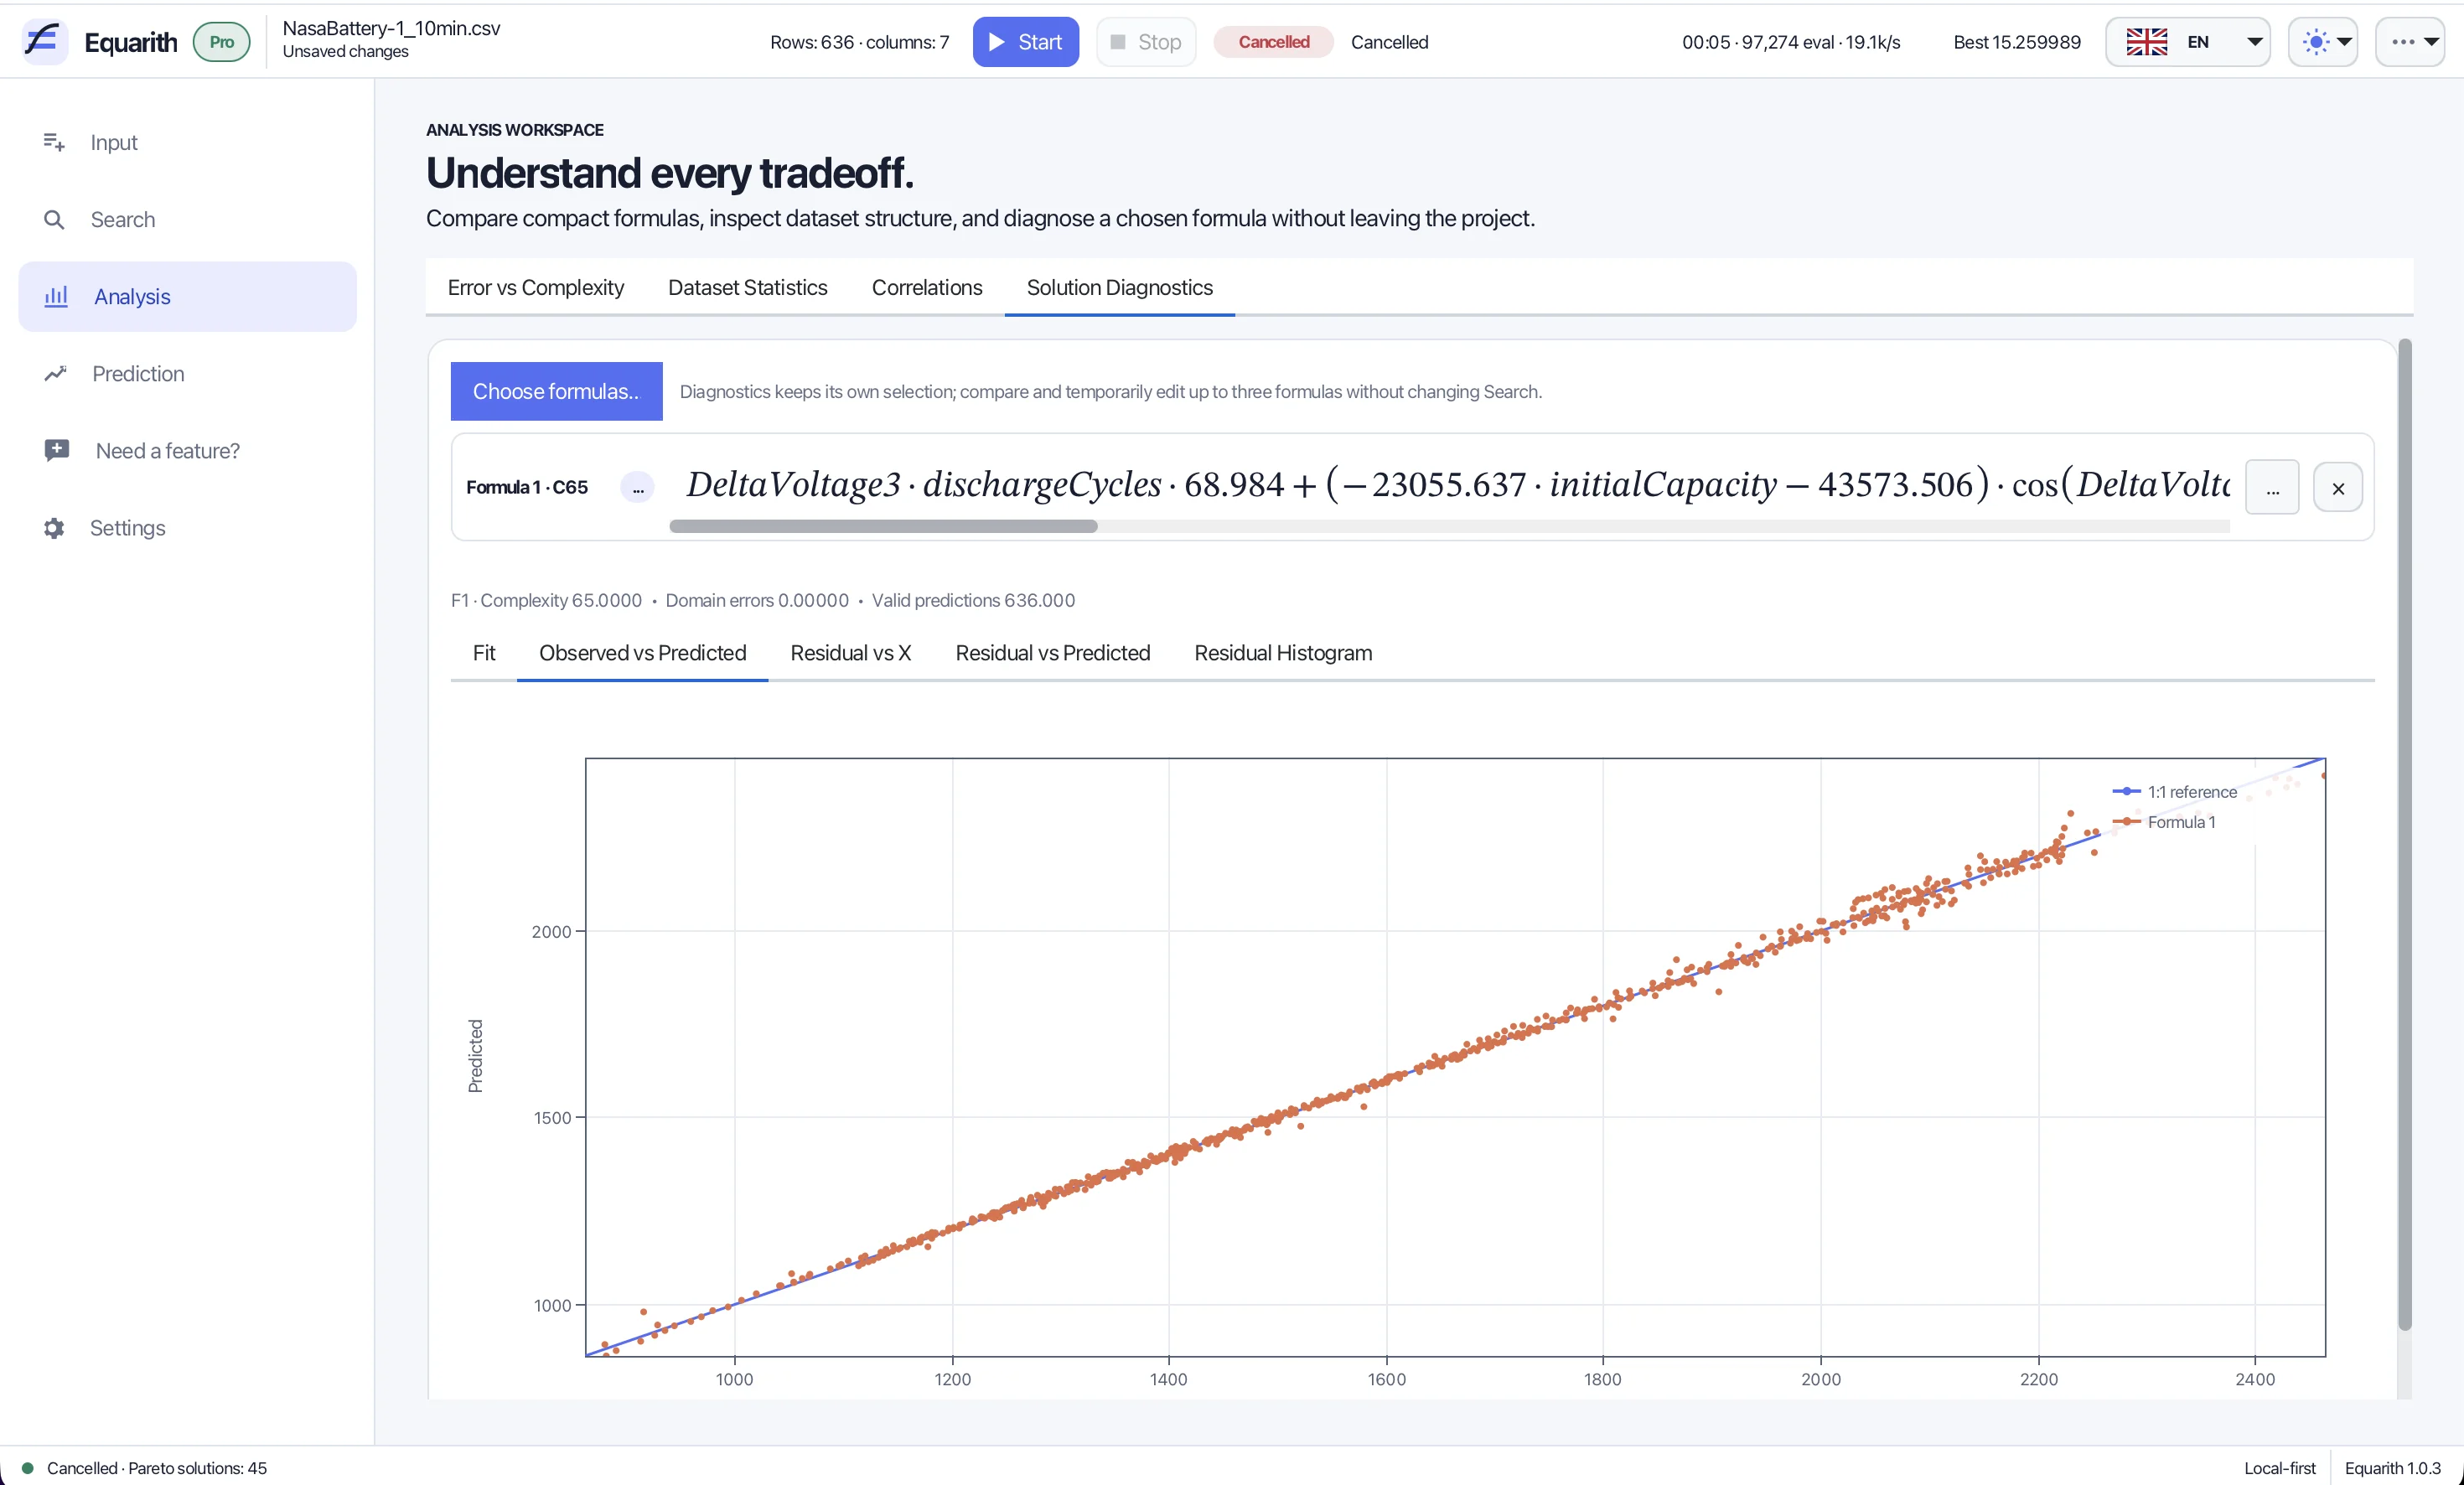Image resolution: width=2464 pixels, height=1485 pixels.
Task: Open Residual vs Predicted tab
Action: coord(1052,653)
